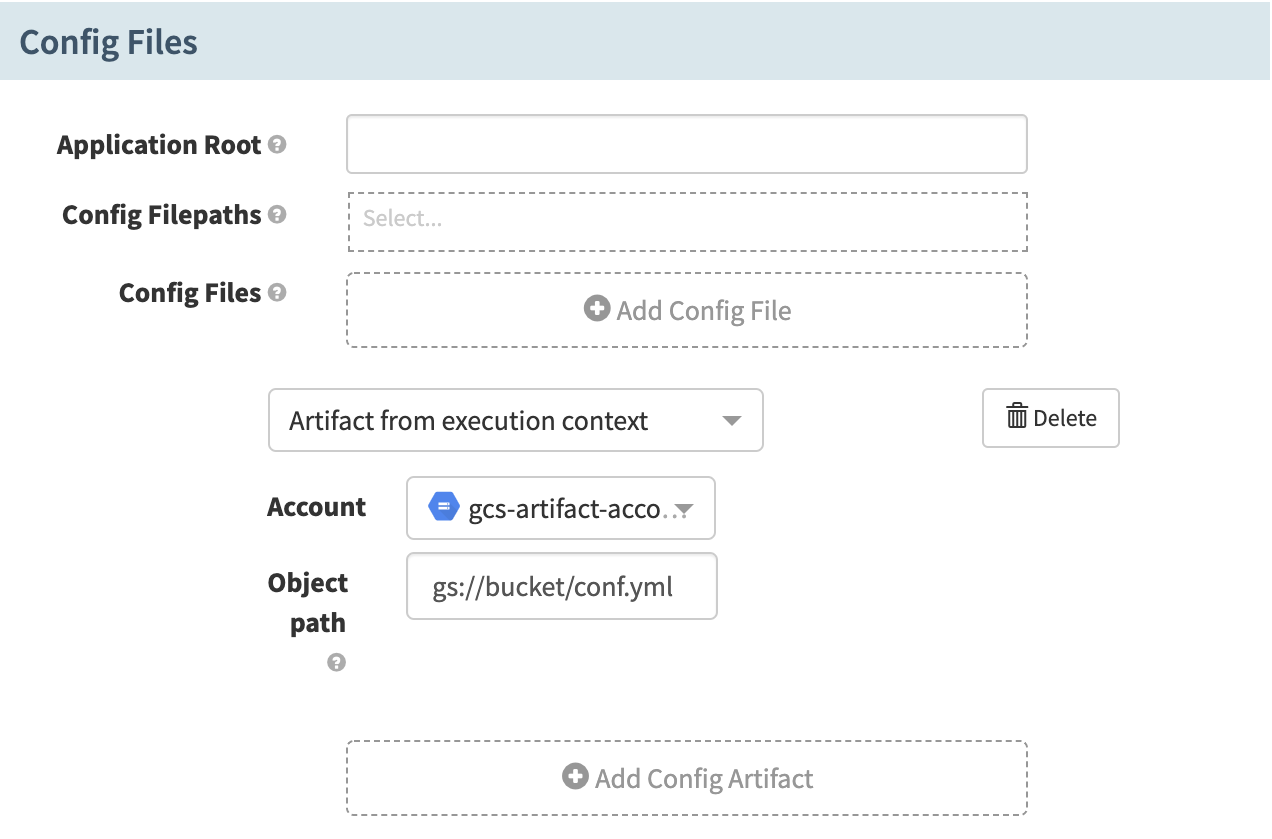Click the plus icon on Add Config Artifact
The image size is (1272, 839).
click(575, 775)
